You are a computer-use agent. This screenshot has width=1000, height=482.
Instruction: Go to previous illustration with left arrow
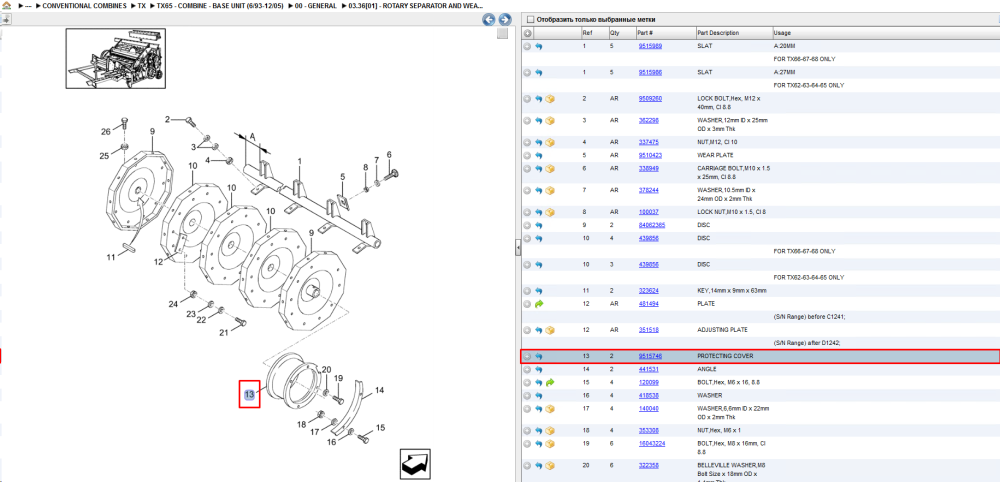[489, 19]
